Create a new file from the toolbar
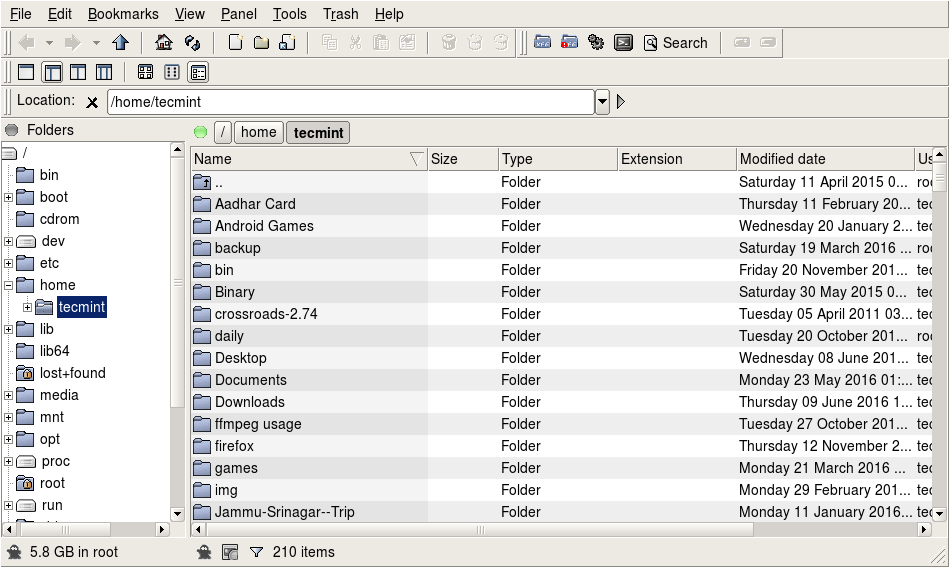949x567 pixels. pos(236,43)
